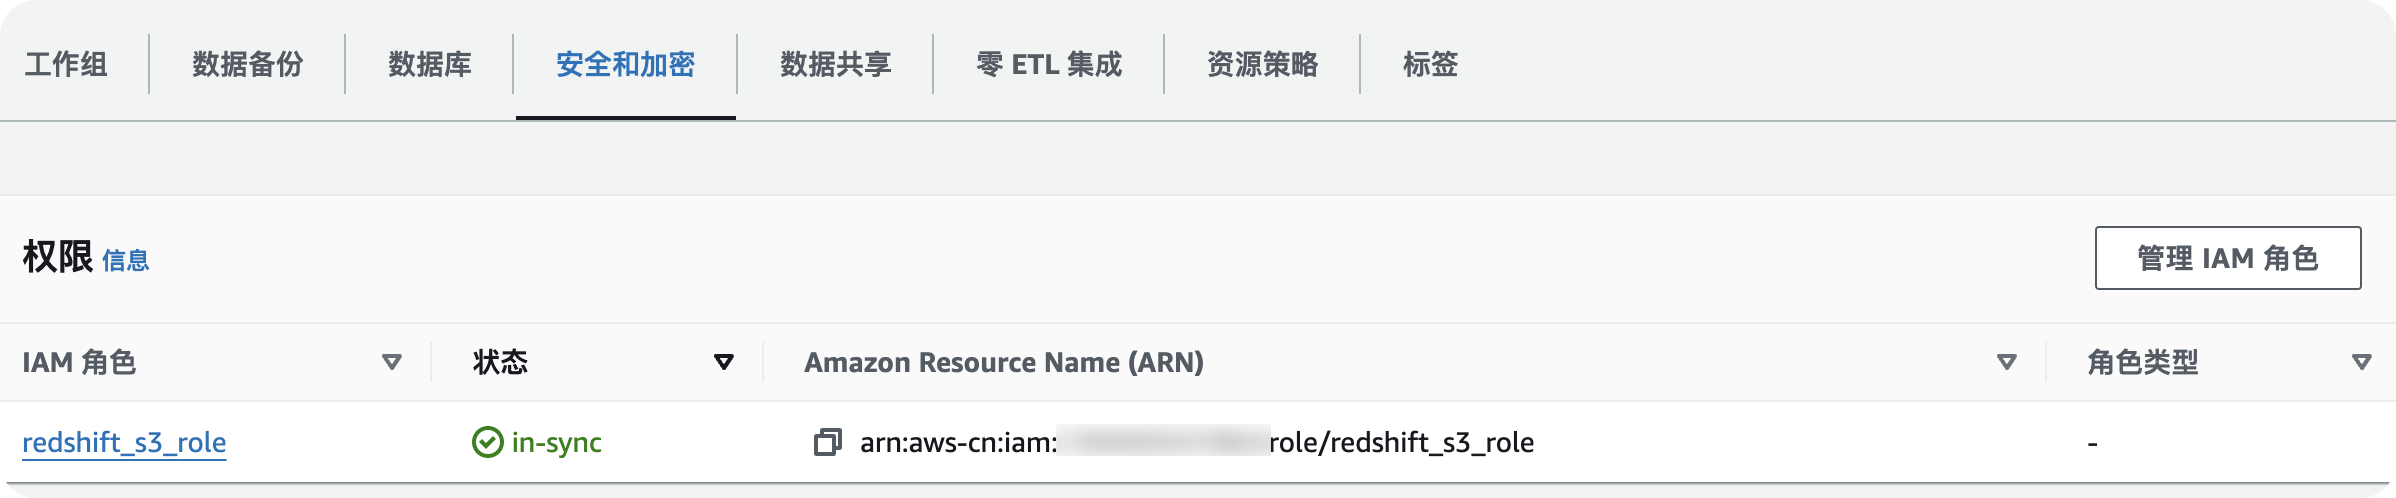This screenshot has height=498, width=2396.
Task: Click the Amazon Resource Name (ARN) header label
Action: (x=1004, y=362)
